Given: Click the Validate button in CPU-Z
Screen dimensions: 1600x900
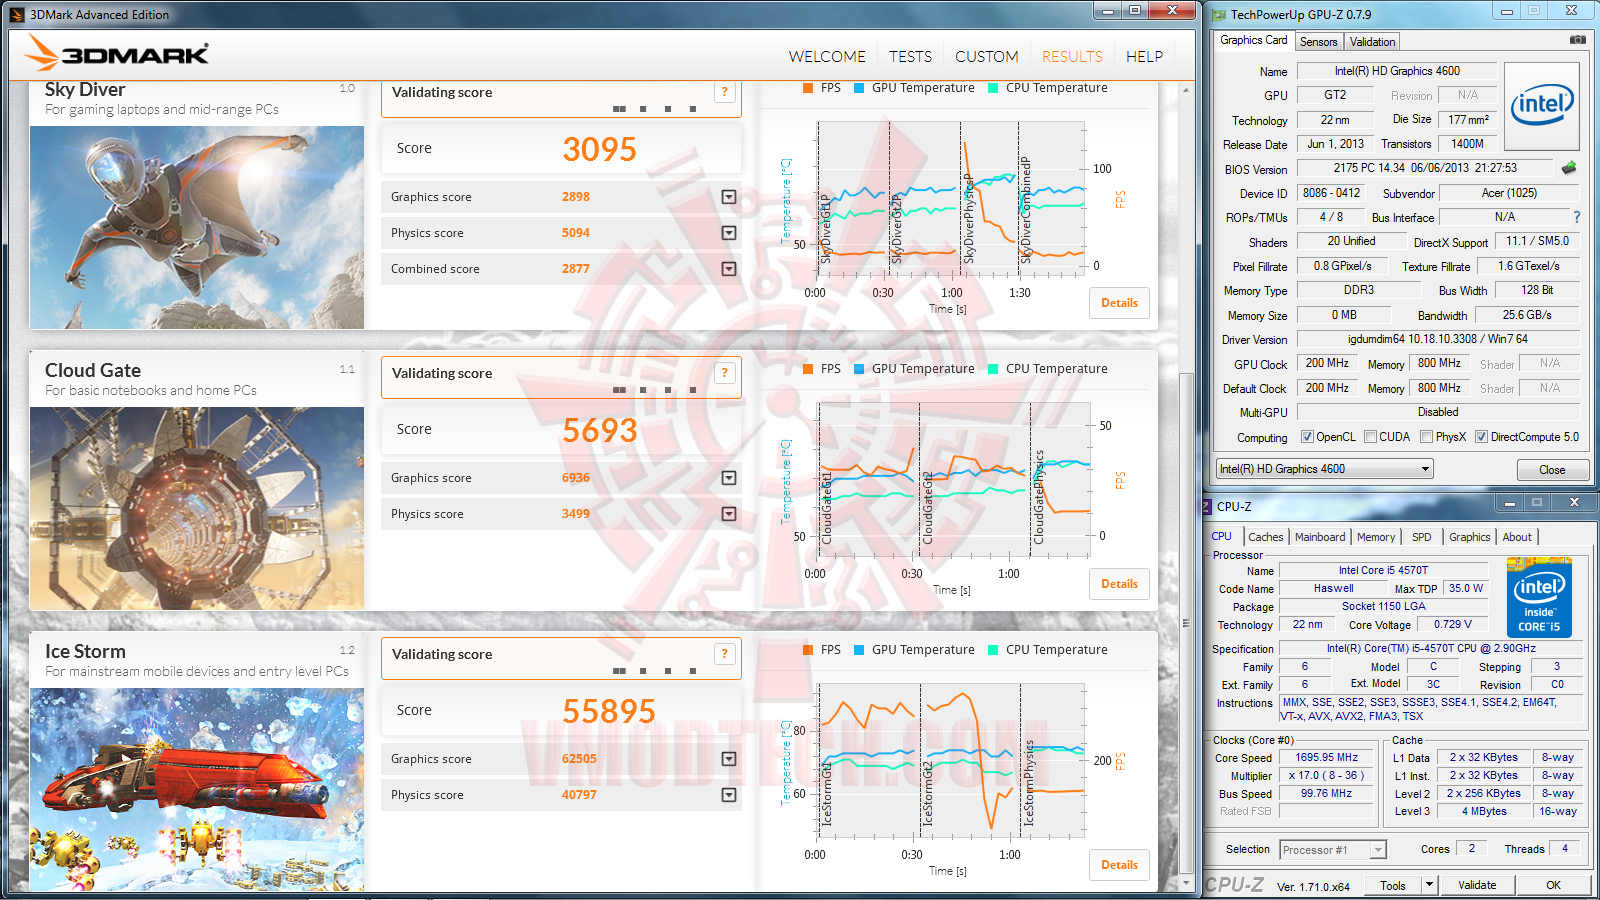Looking at the screenshot, I should click(x=1477, y=885).
